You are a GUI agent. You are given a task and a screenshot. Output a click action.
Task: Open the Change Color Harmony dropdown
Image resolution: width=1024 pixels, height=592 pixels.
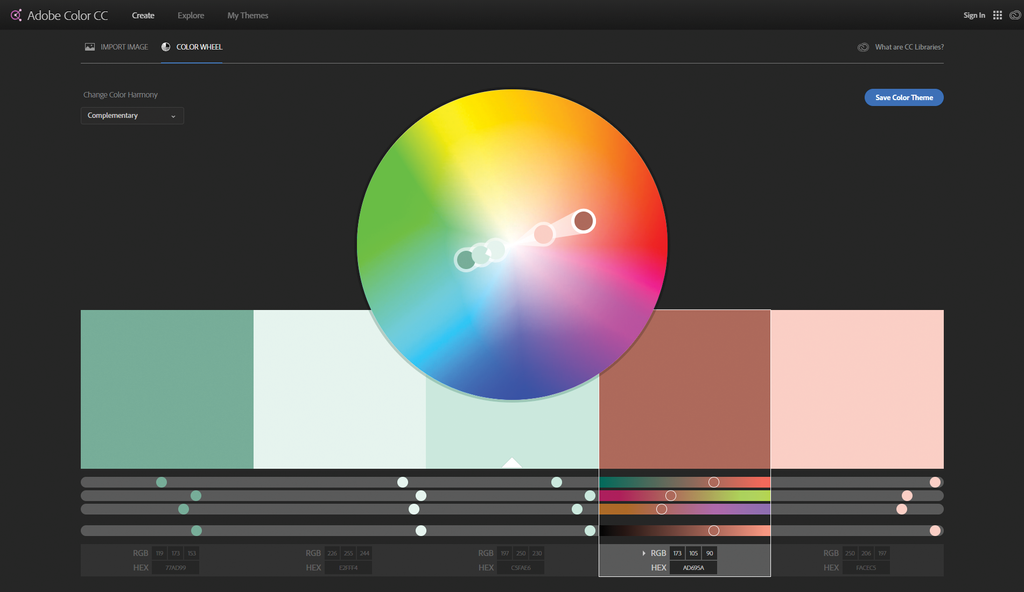[x=131, y=115]
